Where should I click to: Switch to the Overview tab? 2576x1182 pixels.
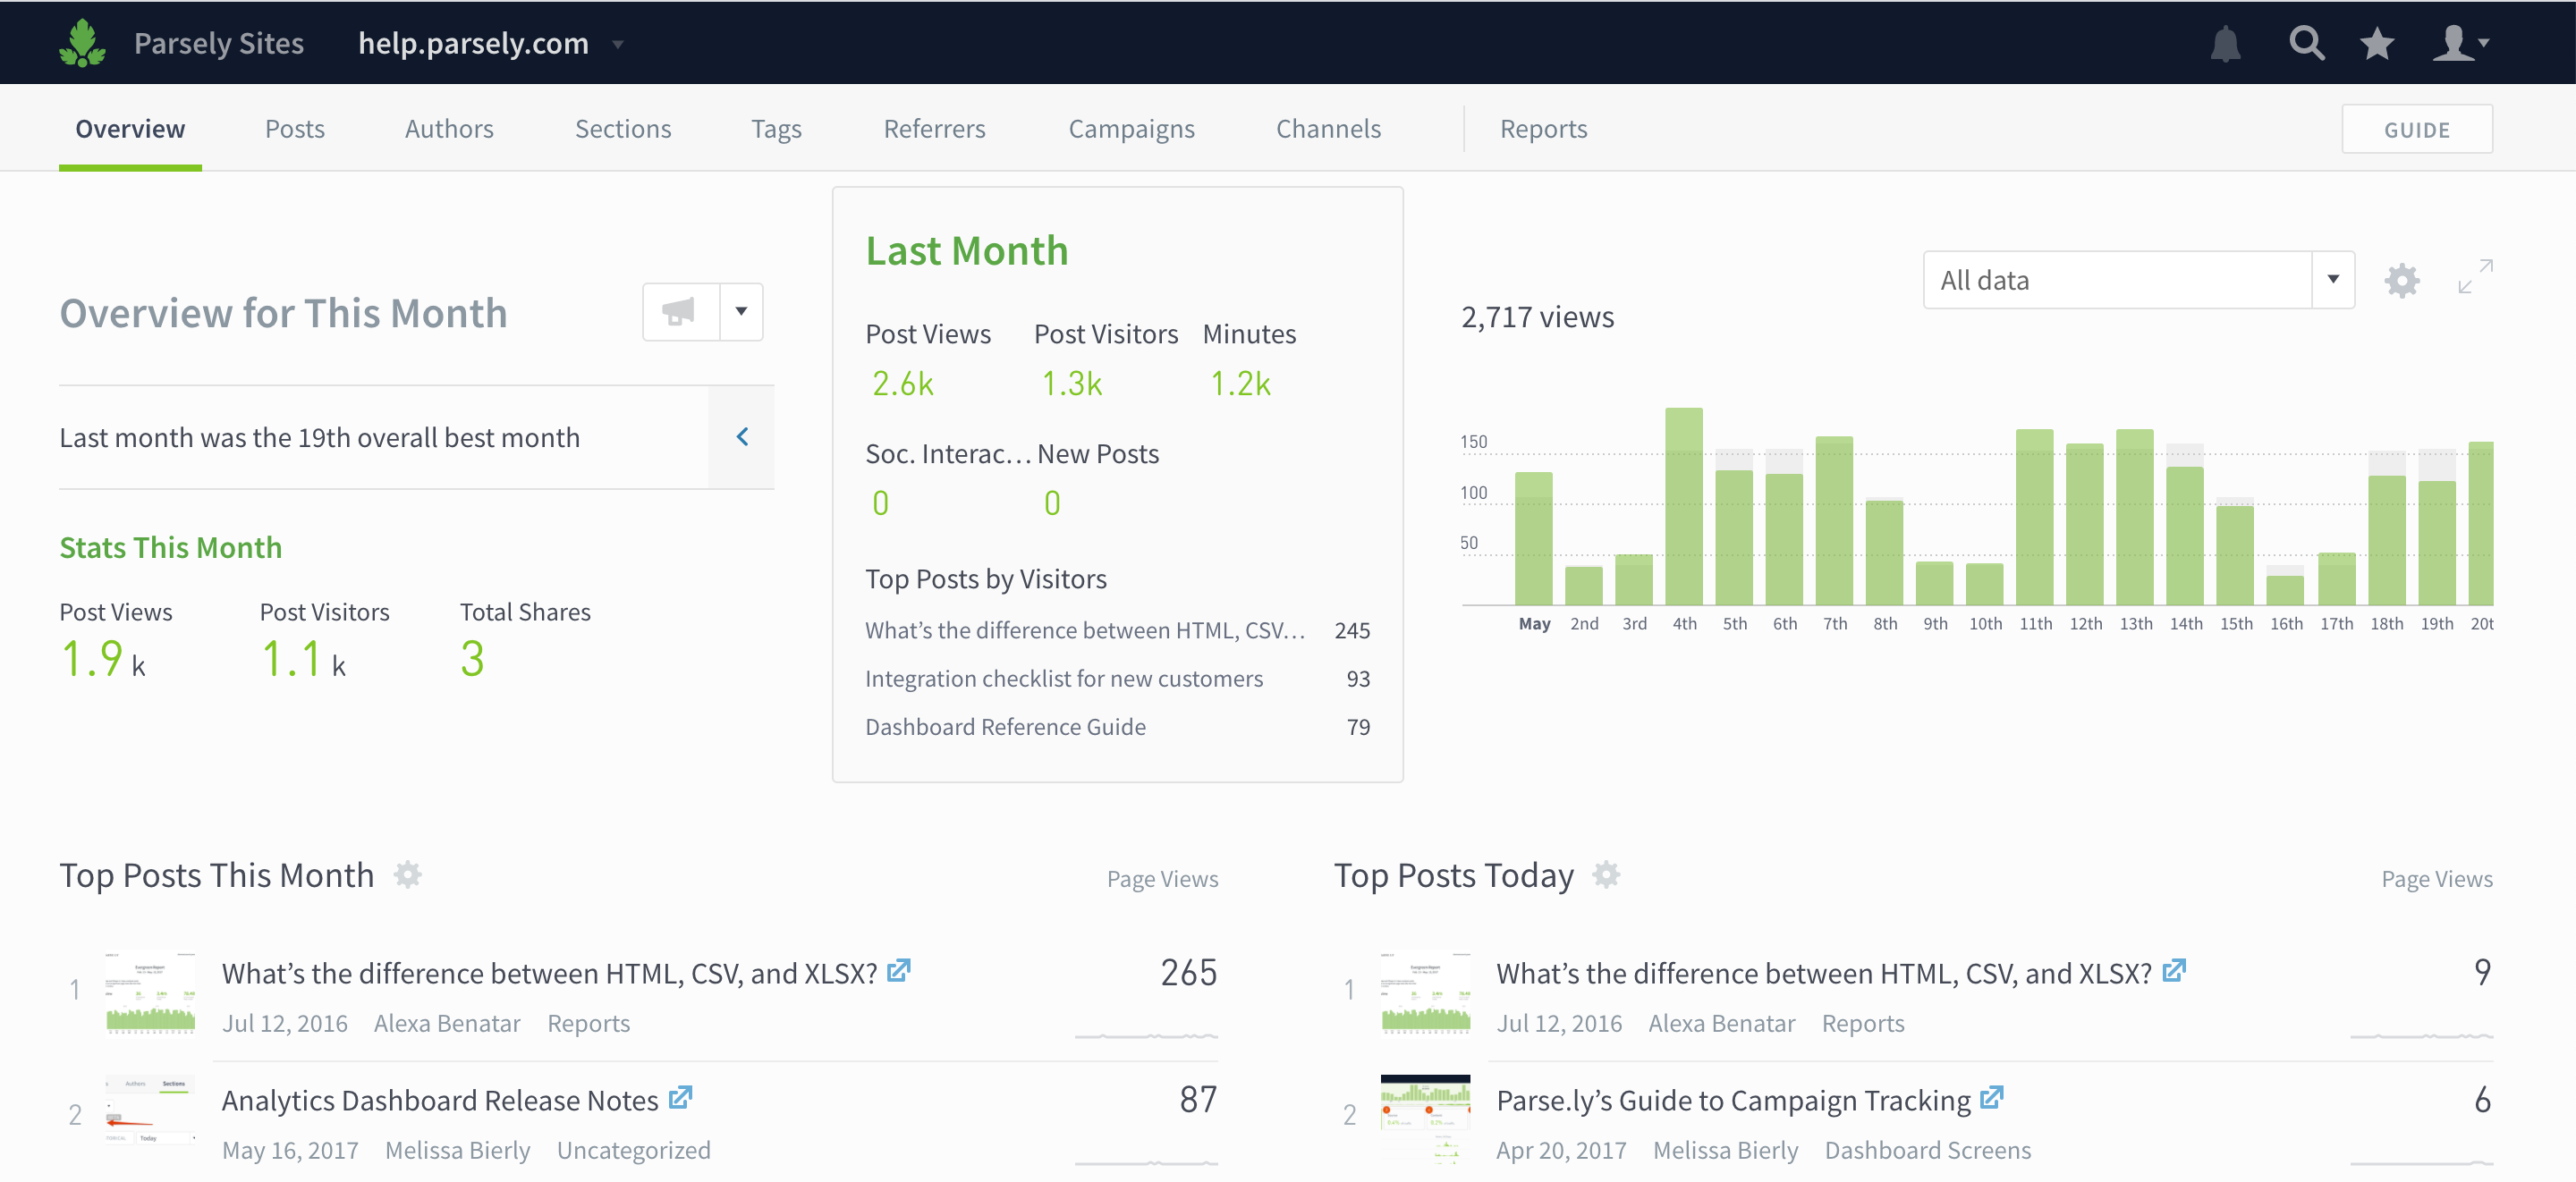pos(130,129)
